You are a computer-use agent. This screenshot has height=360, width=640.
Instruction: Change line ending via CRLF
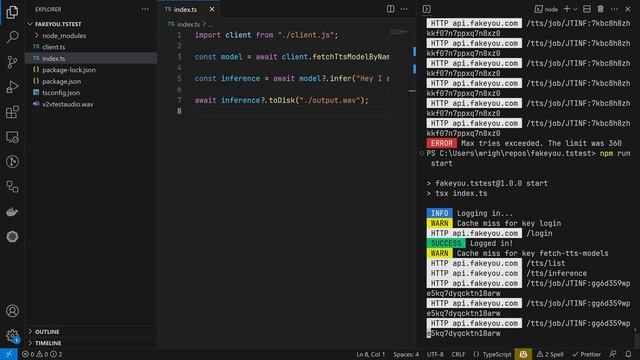(x=458, y=354)
